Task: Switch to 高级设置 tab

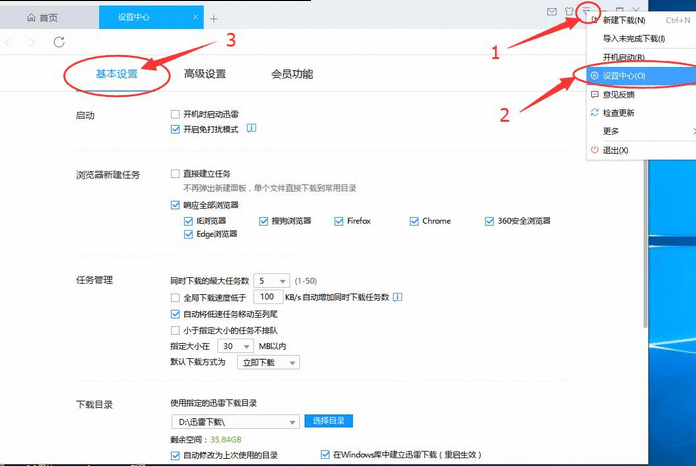Action: point(205,74)
